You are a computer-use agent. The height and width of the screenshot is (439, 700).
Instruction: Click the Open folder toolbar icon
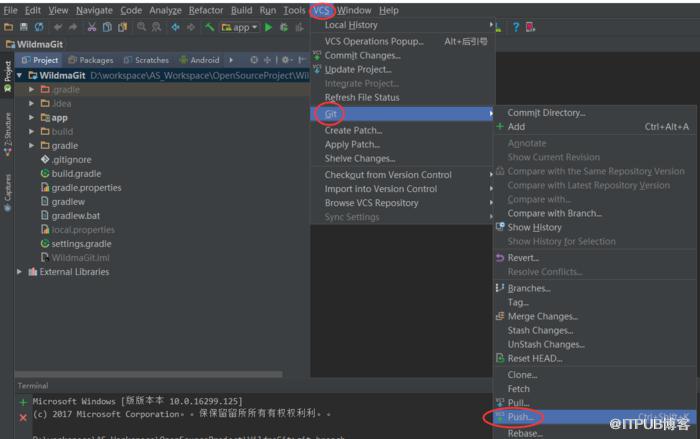(8, 27)
